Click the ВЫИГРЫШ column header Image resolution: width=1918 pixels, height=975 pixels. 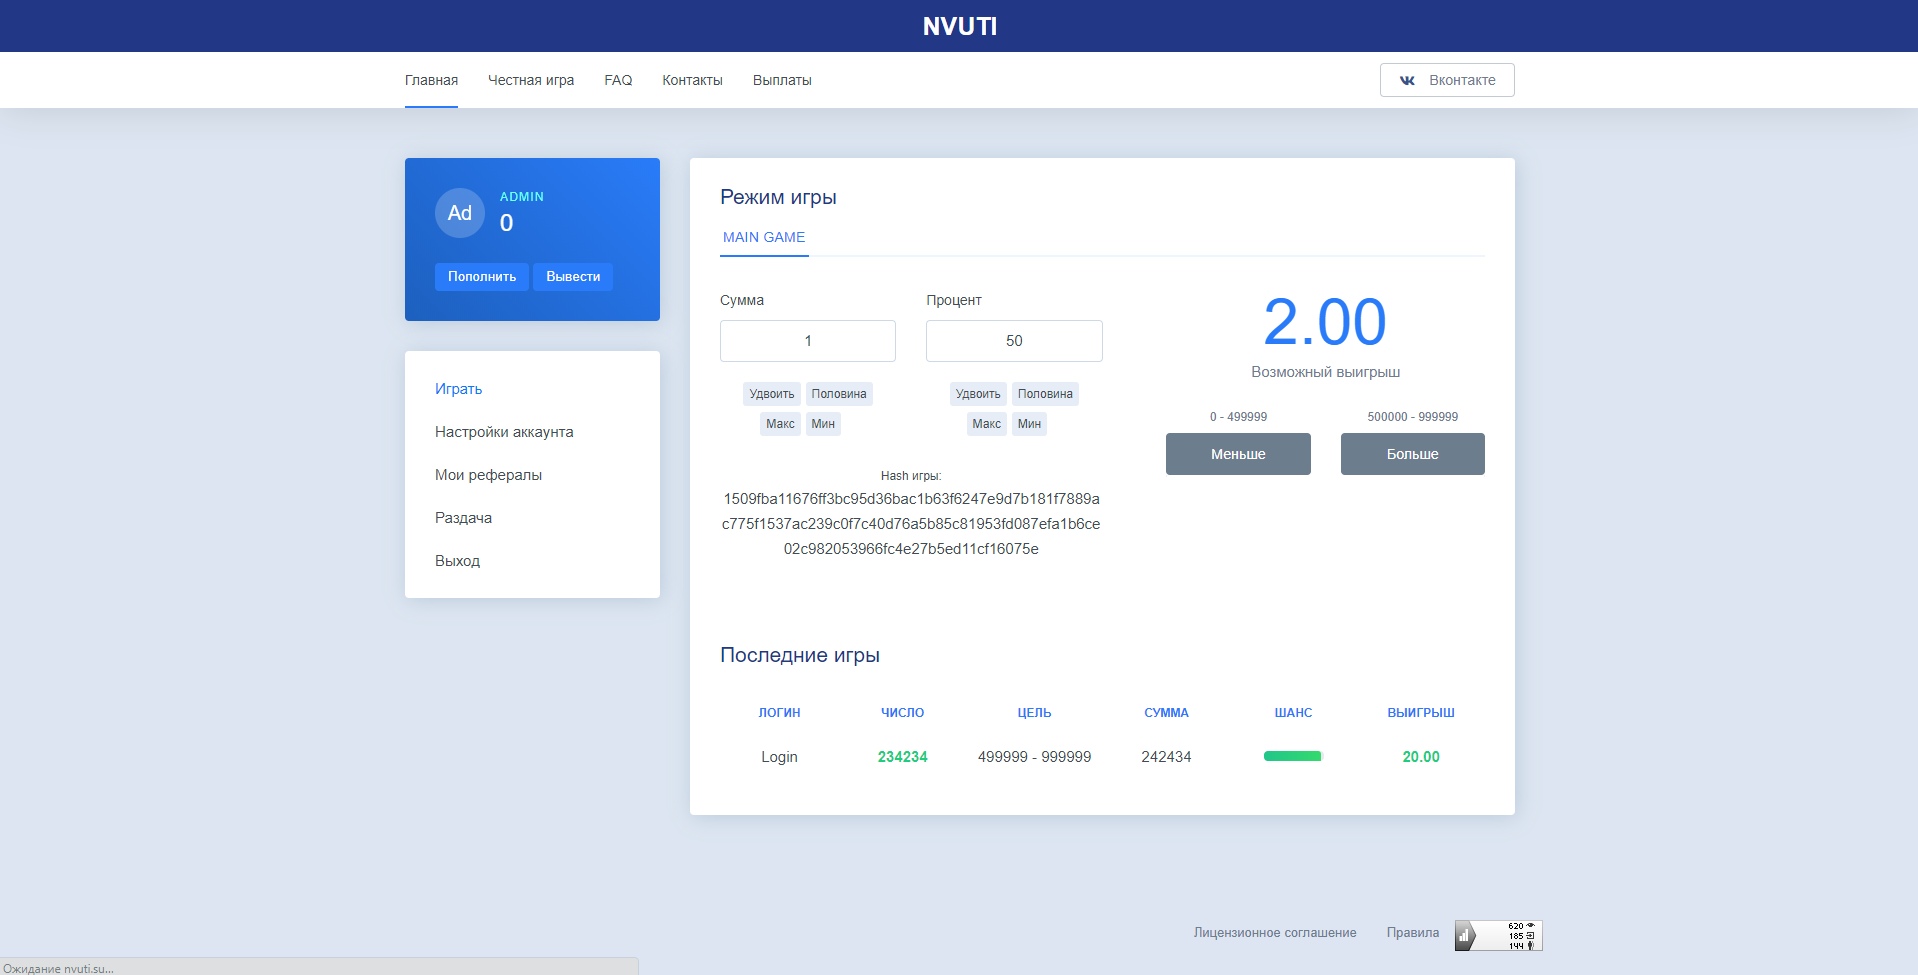[x=1421, y=713]
